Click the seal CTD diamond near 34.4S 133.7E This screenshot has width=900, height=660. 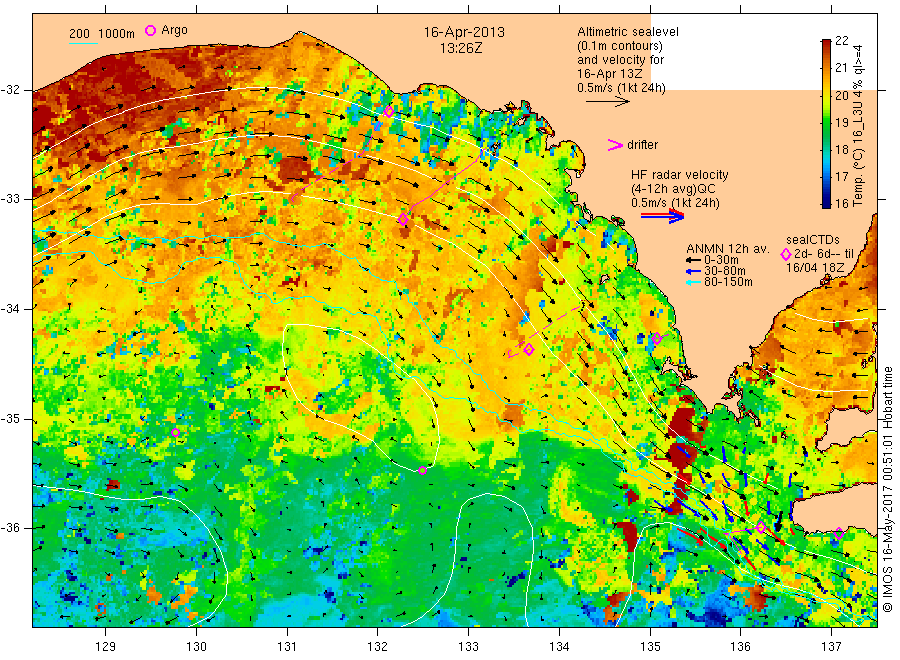[x=529, y=349]
